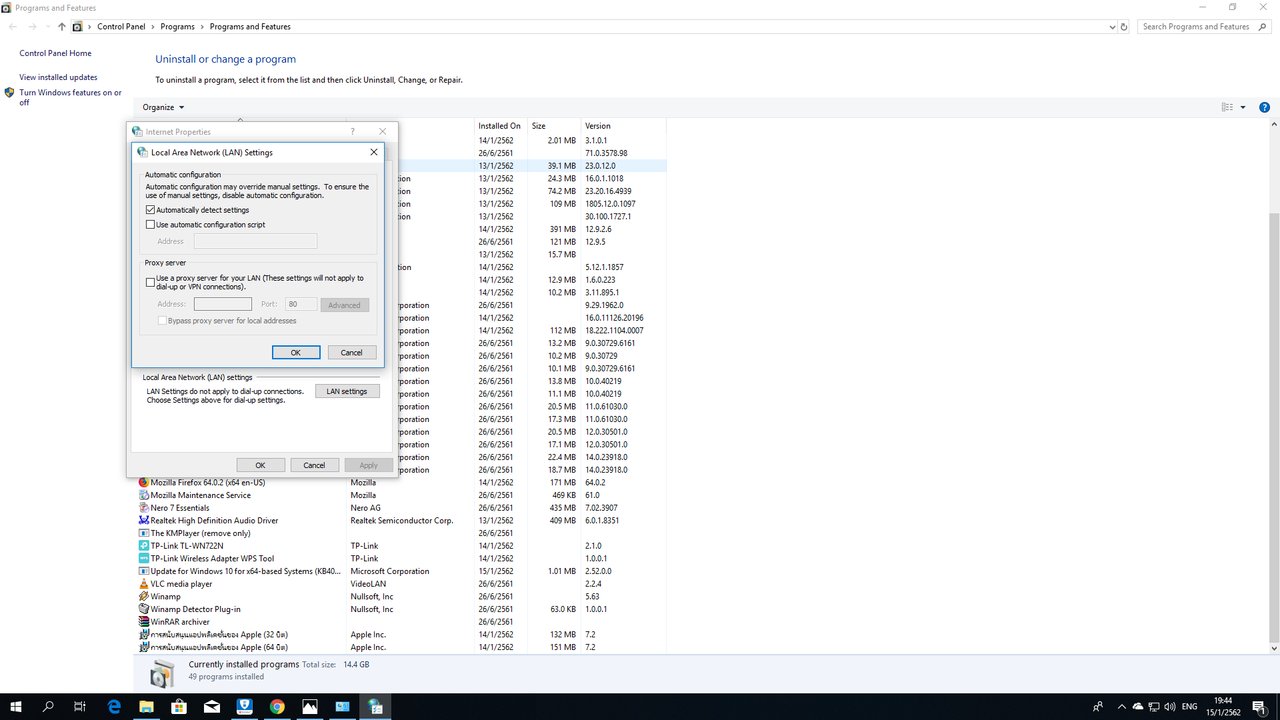Check Use a proxy server for your LAN

pyautogui.click(x=151, y=282)
